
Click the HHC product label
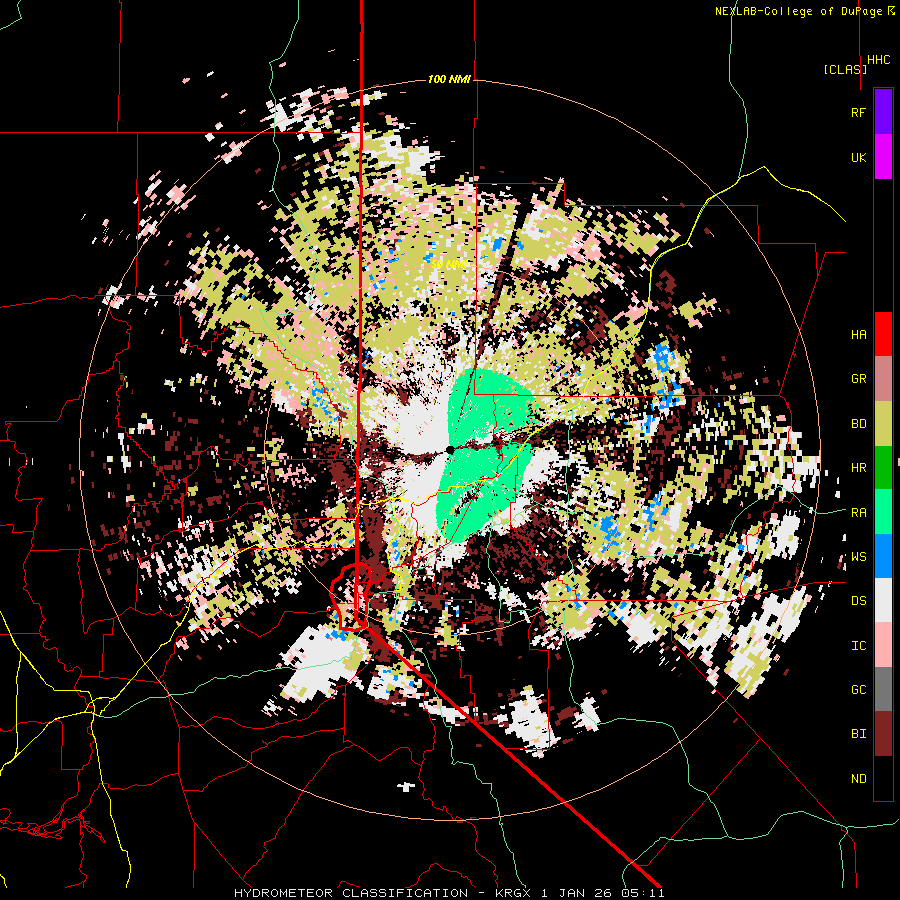tap(878, 60)
